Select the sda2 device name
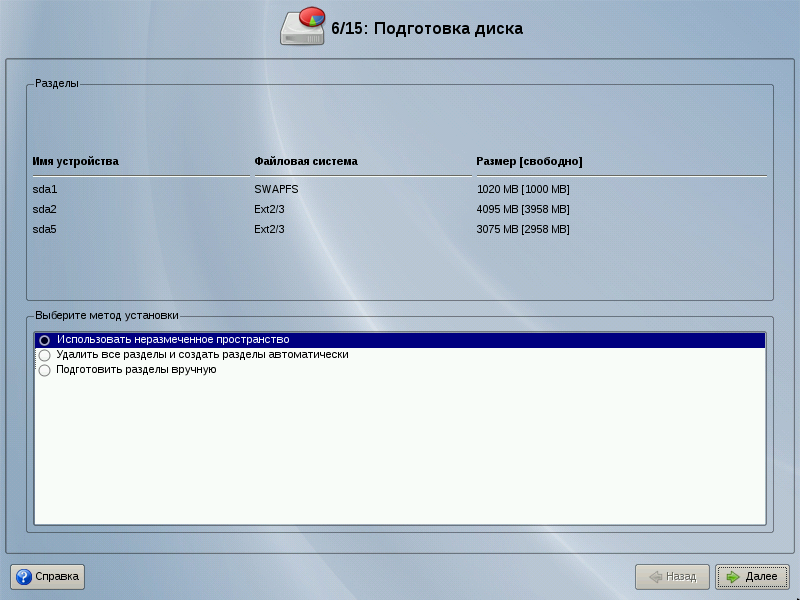800x600 pixels. (45, 209)
